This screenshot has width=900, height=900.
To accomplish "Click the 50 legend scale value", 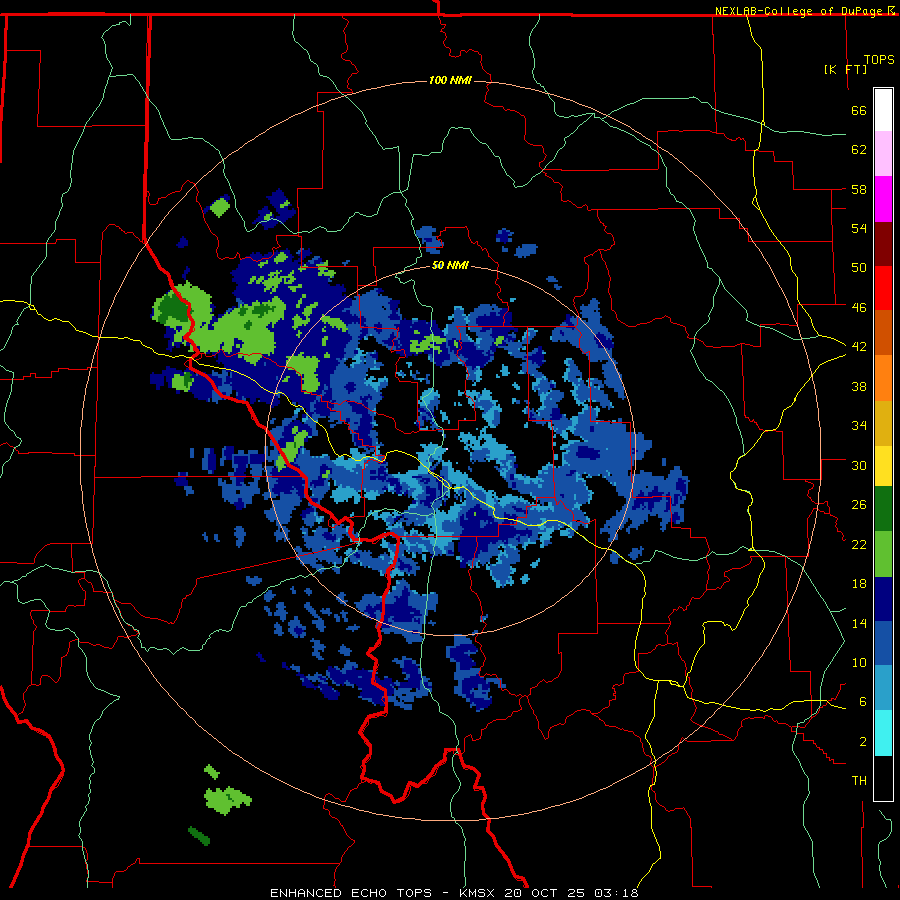I will 859,268.
